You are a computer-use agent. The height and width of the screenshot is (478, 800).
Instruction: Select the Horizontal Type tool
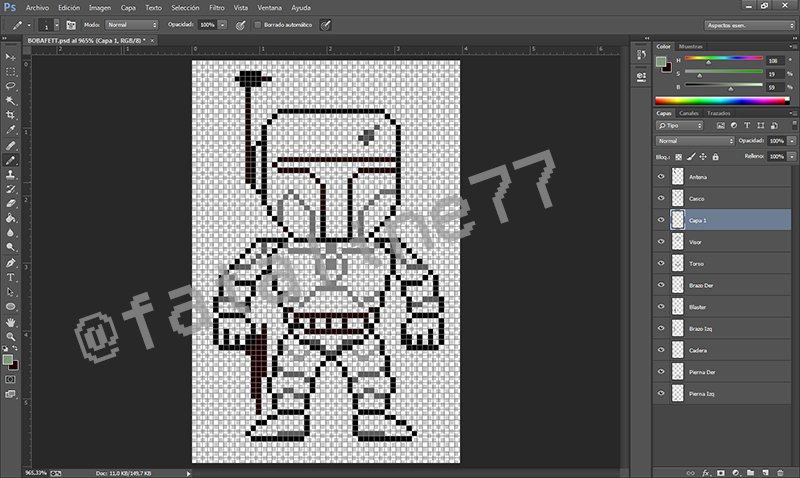[x=10, y=278]
